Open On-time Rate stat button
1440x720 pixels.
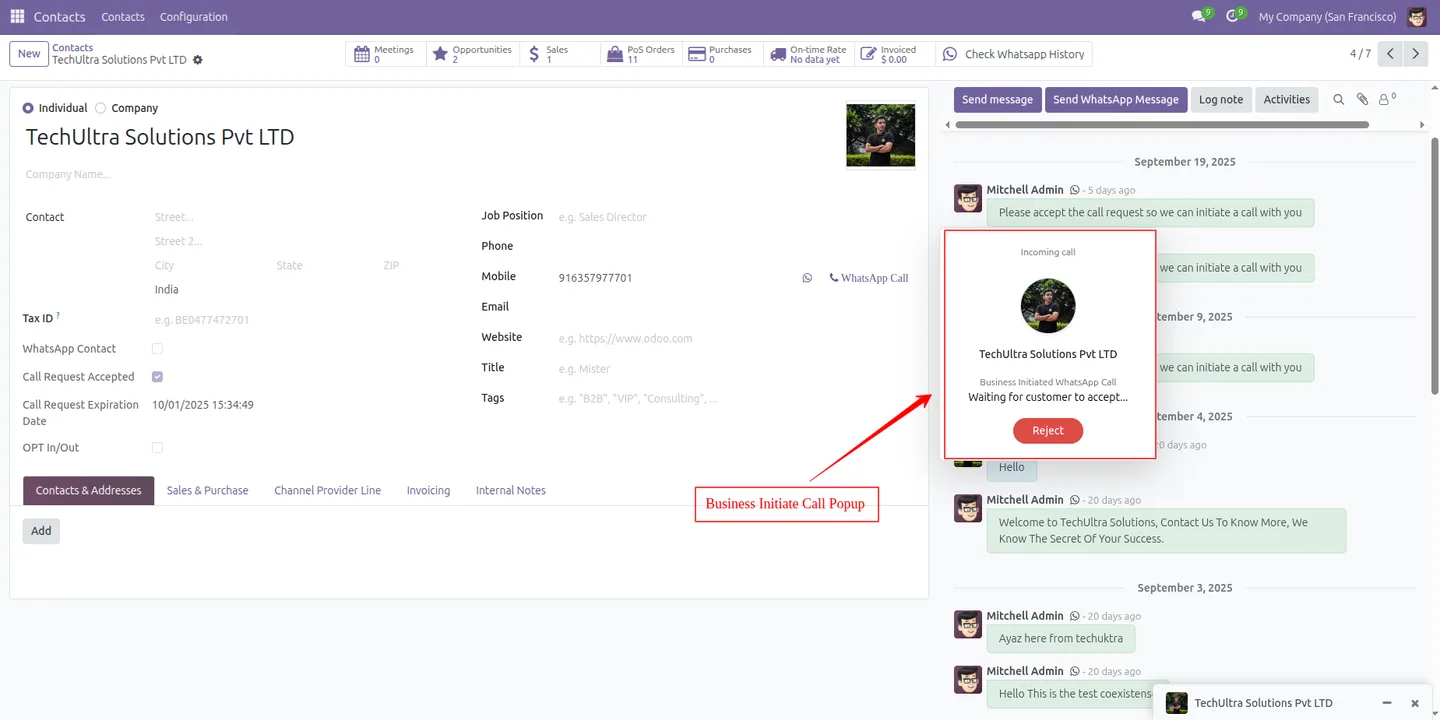coord(809,54)
